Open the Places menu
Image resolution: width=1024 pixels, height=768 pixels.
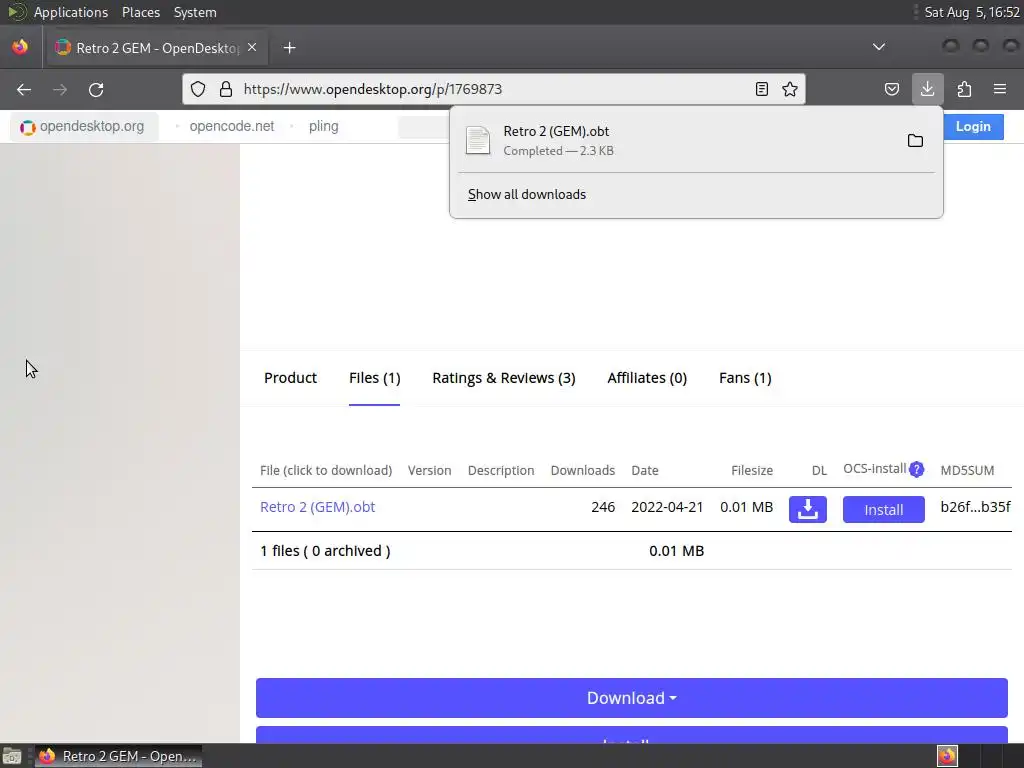coord(141,12)
